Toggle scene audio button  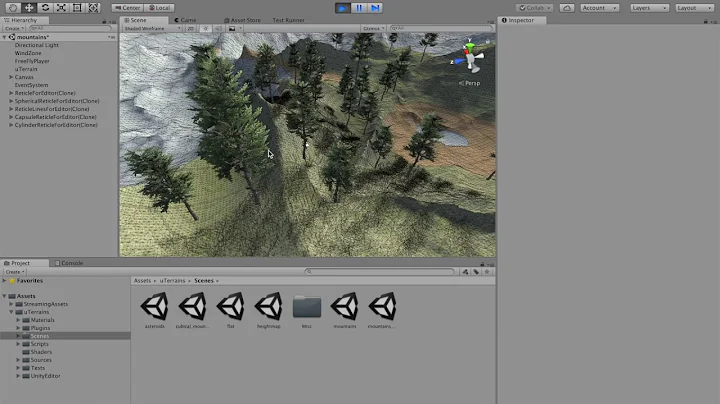(219, 28)
